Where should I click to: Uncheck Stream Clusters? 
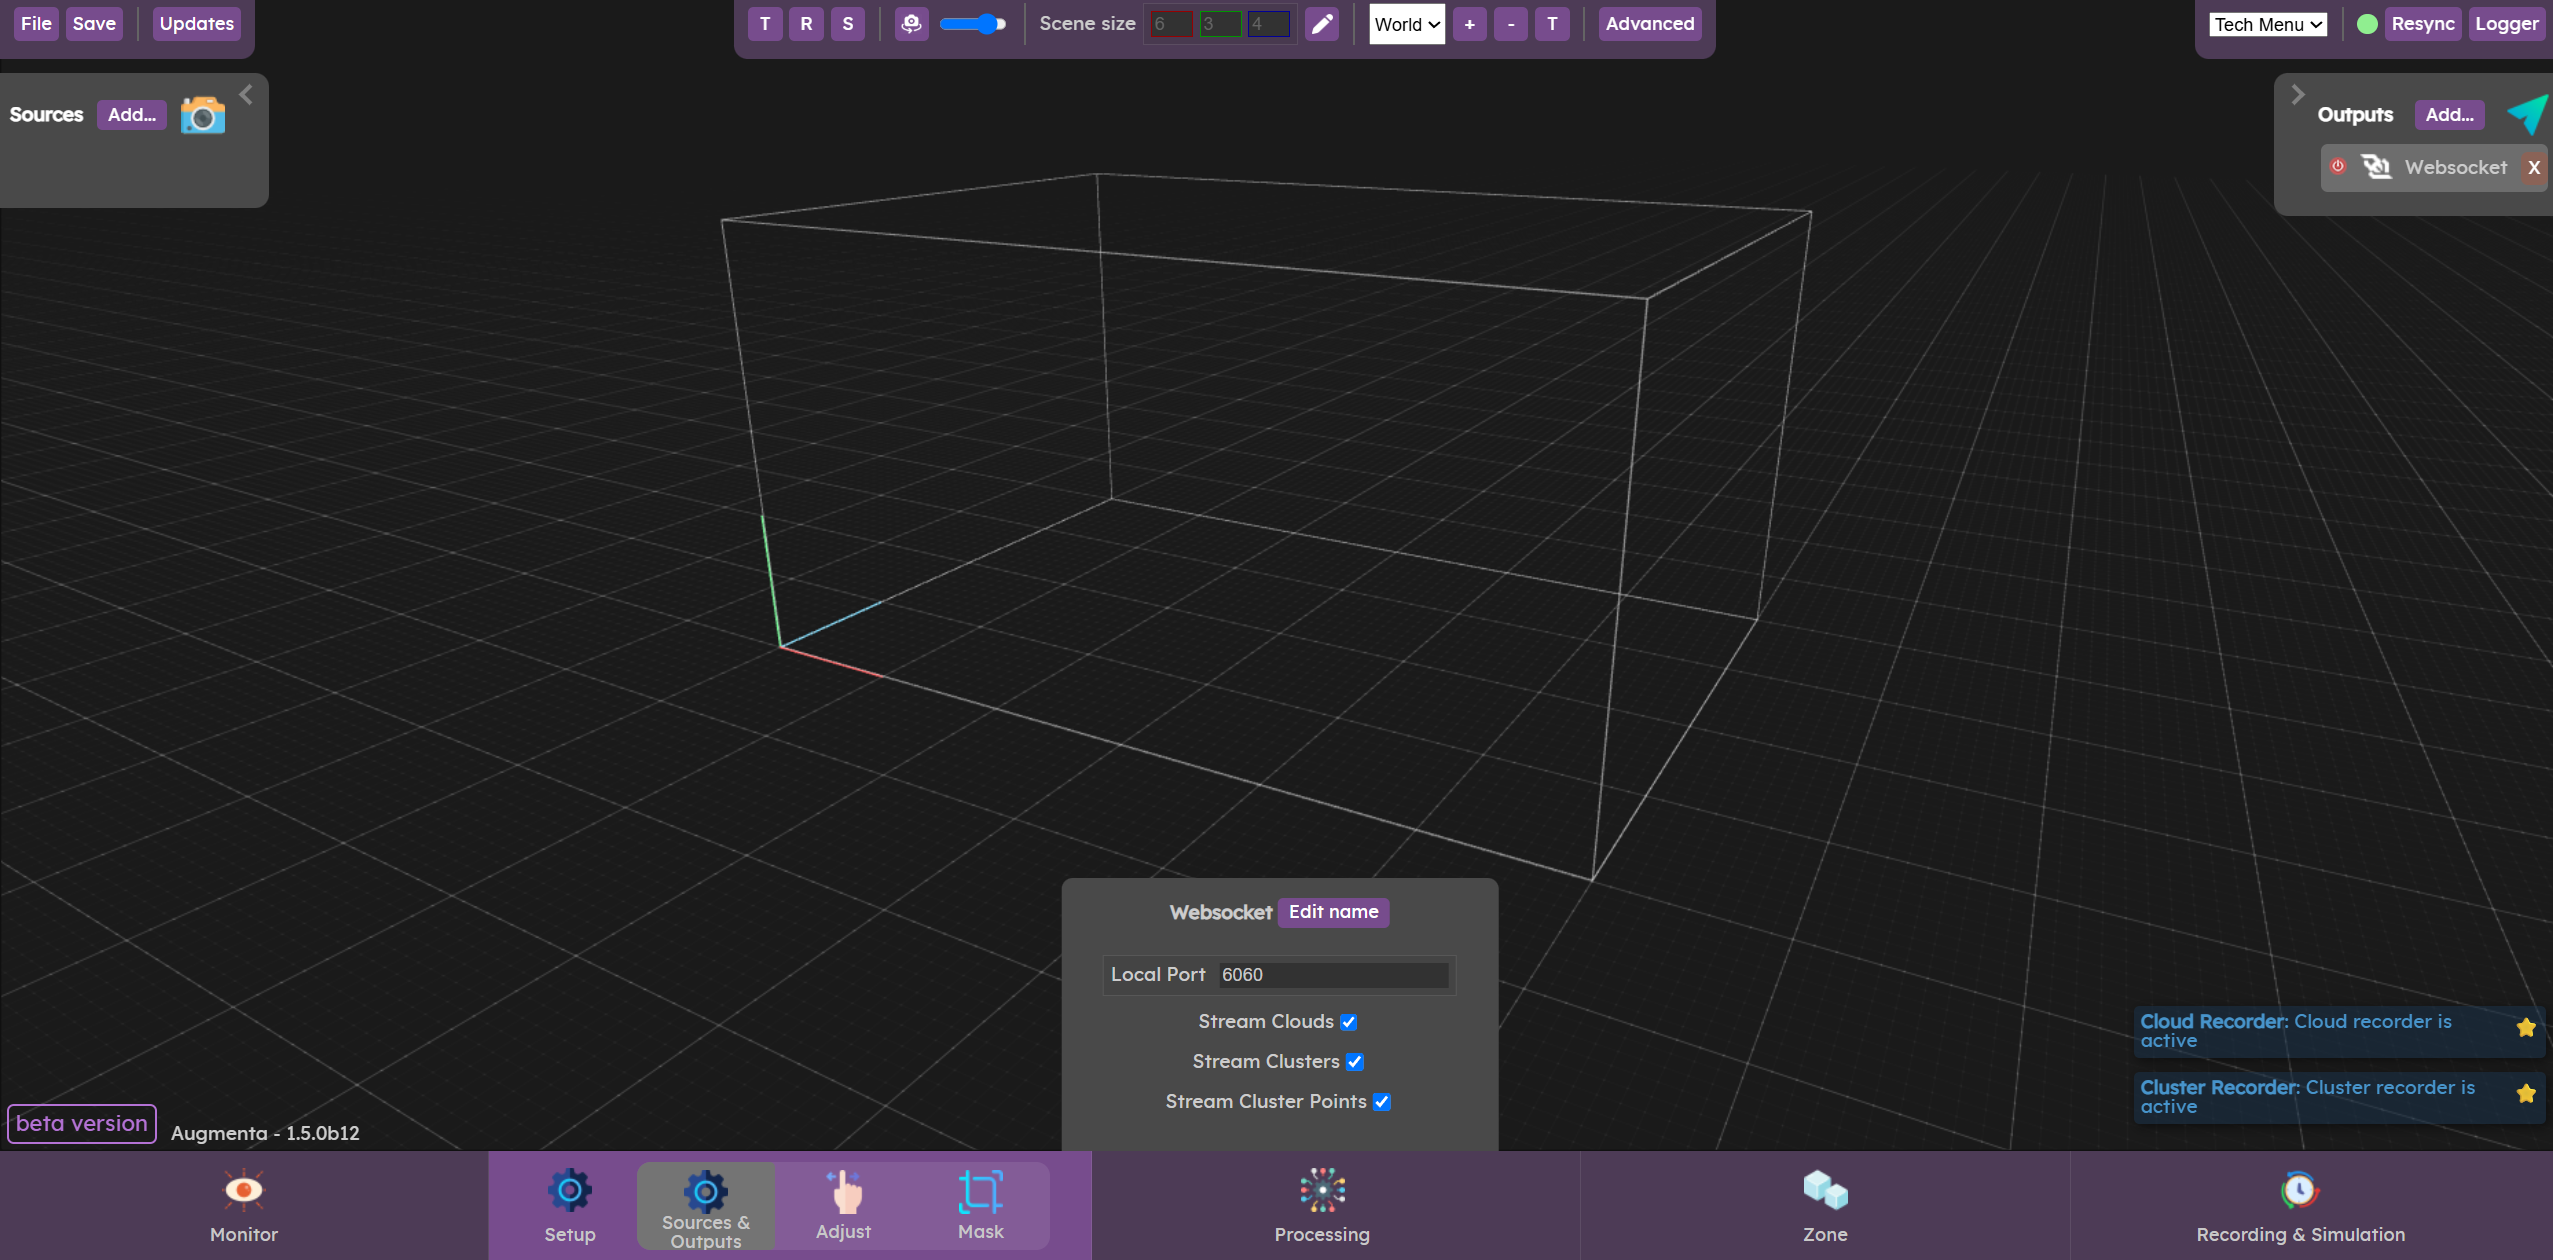coord(1354,1061)
